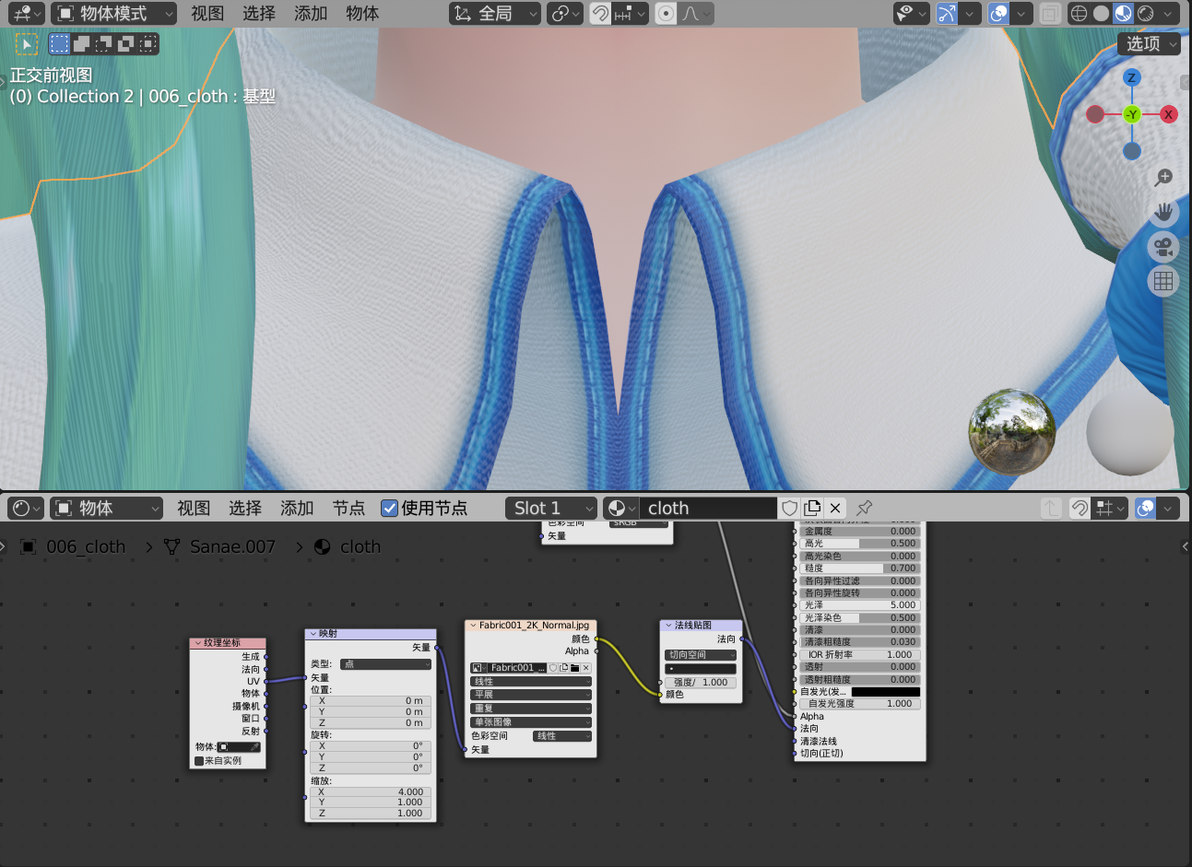The width and height of the screenshot is (1192, 867).
Task: Open the object visibility eye dropdown
Action: pos(911,13)
